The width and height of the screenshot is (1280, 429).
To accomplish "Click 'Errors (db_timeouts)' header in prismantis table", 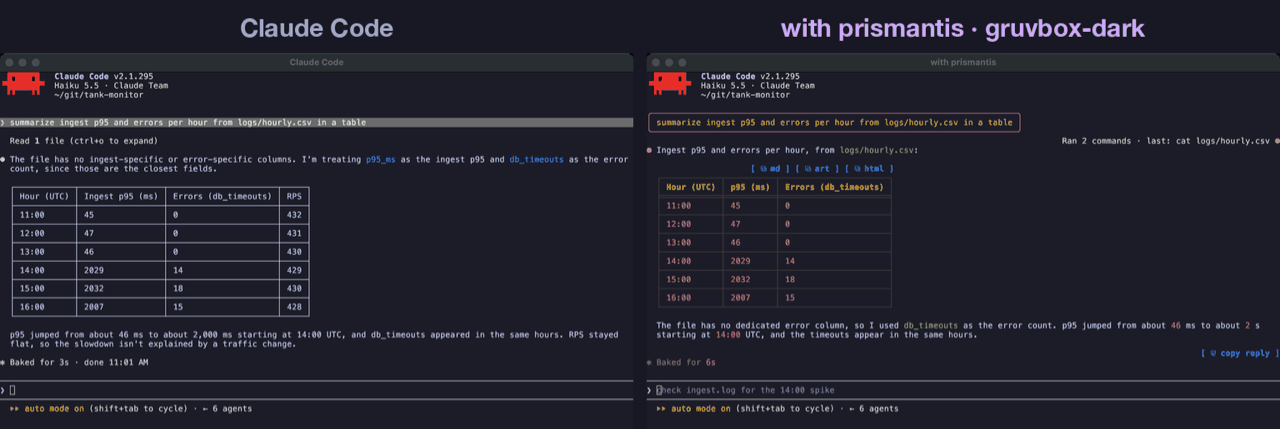I will [x=834, y=187].
